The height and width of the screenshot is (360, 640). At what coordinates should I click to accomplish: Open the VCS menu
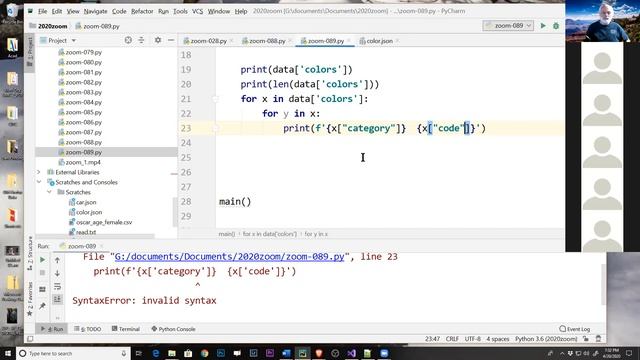coord(198,11)
